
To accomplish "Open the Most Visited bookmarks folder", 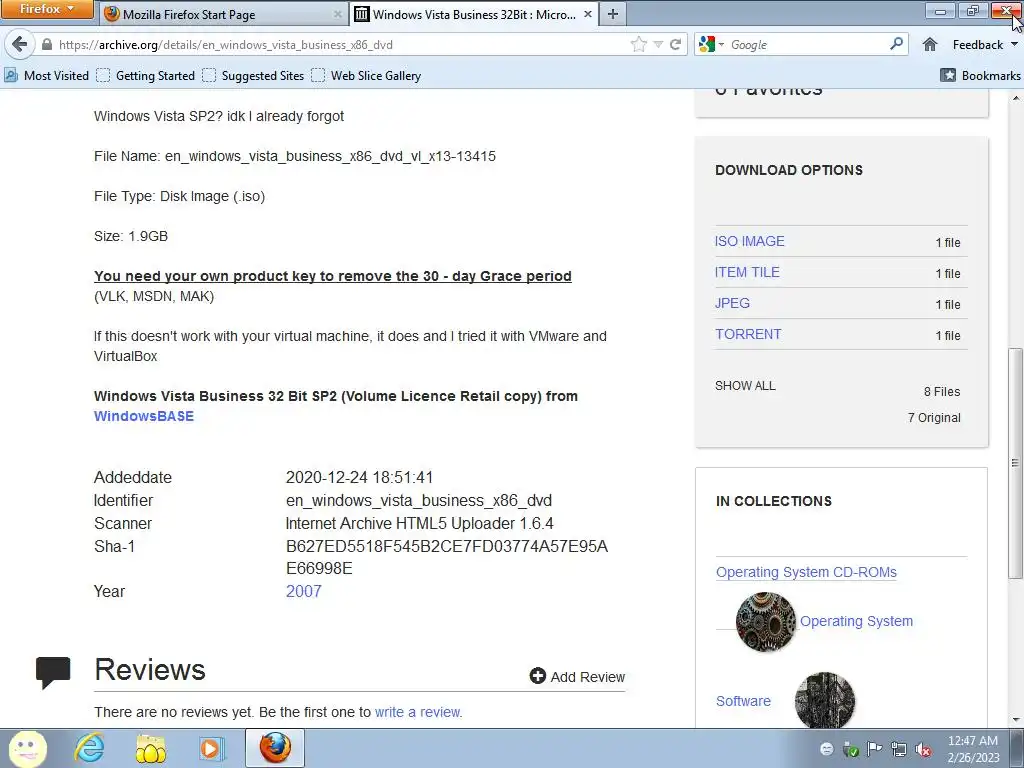I will coord(46,76).
